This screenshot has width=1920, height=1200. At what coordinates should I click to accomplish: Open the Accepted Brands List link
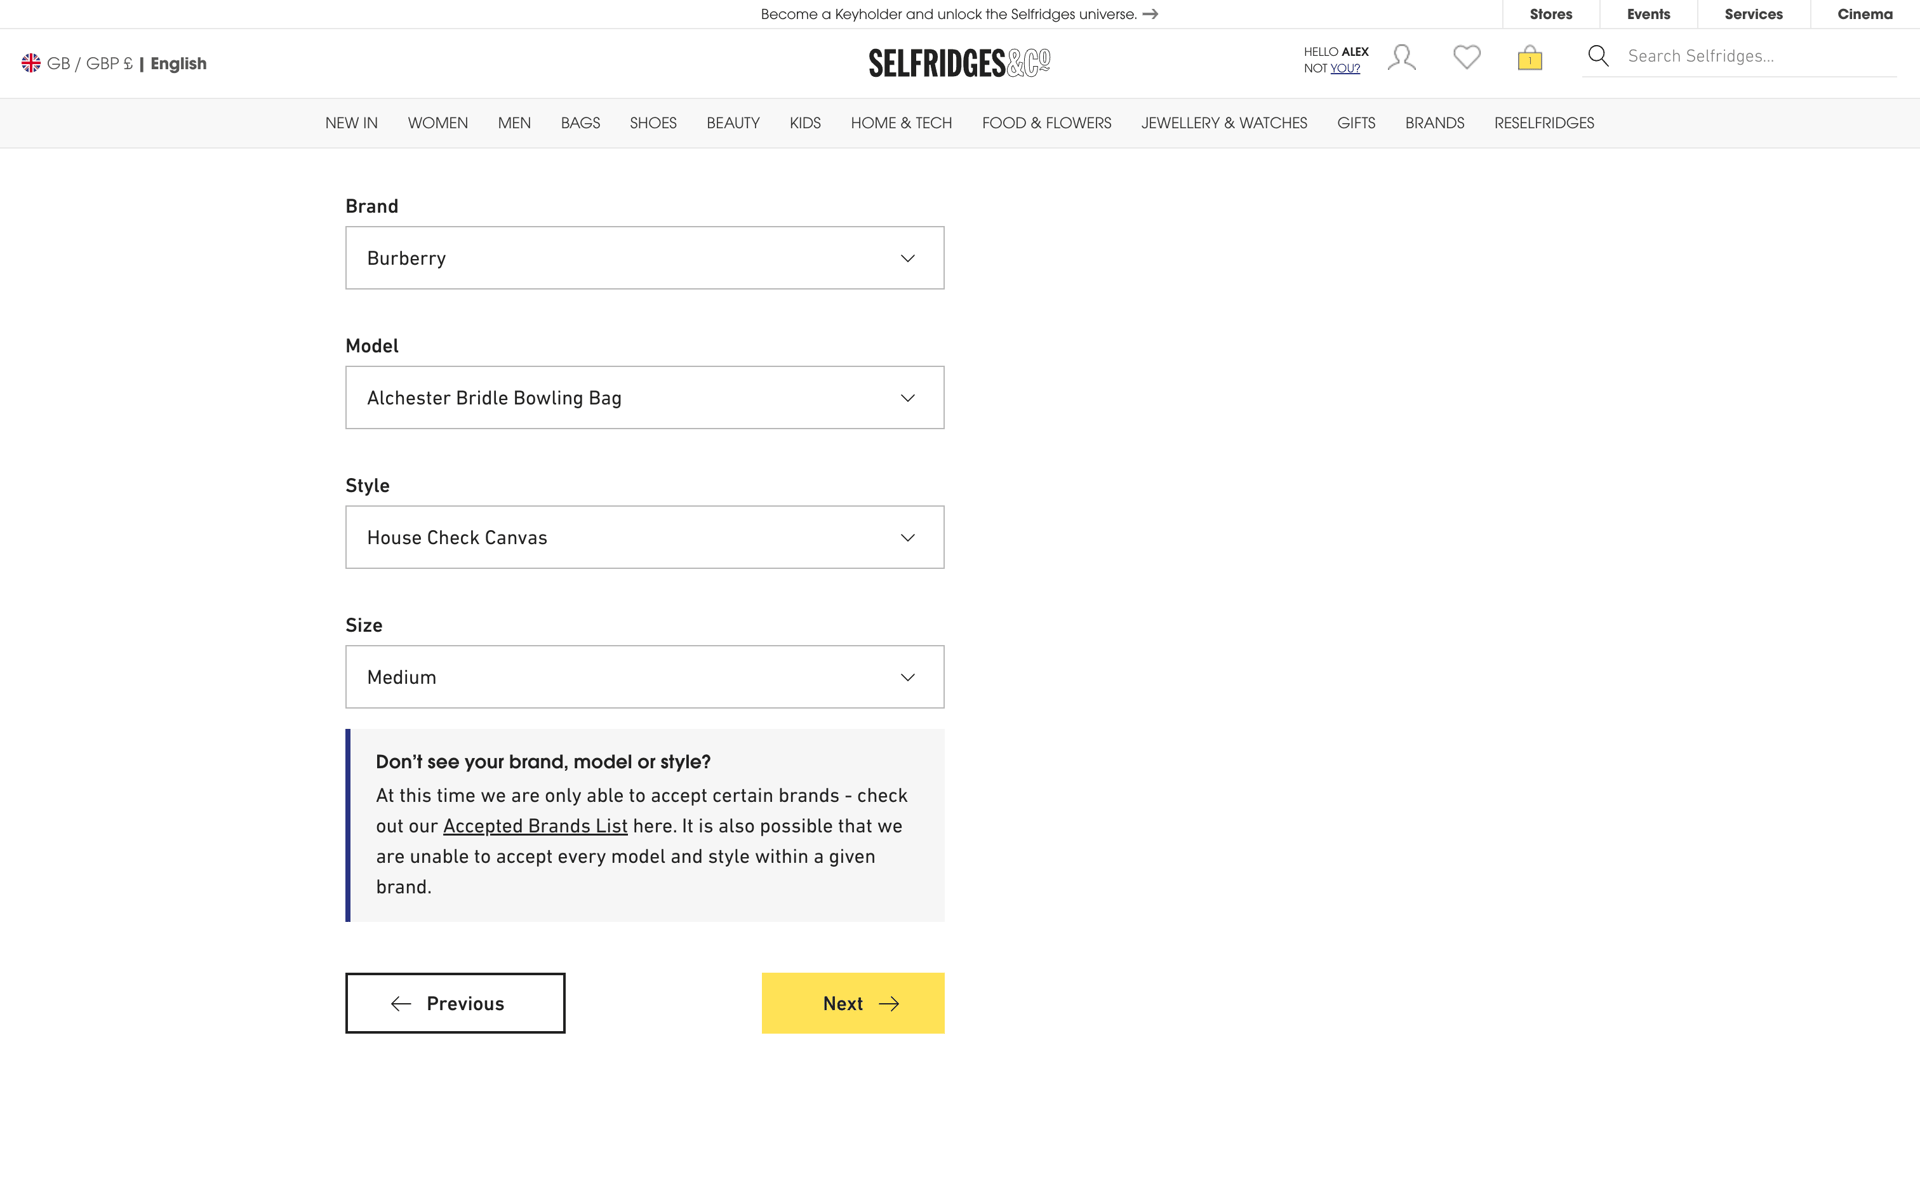tap(535, 826)
